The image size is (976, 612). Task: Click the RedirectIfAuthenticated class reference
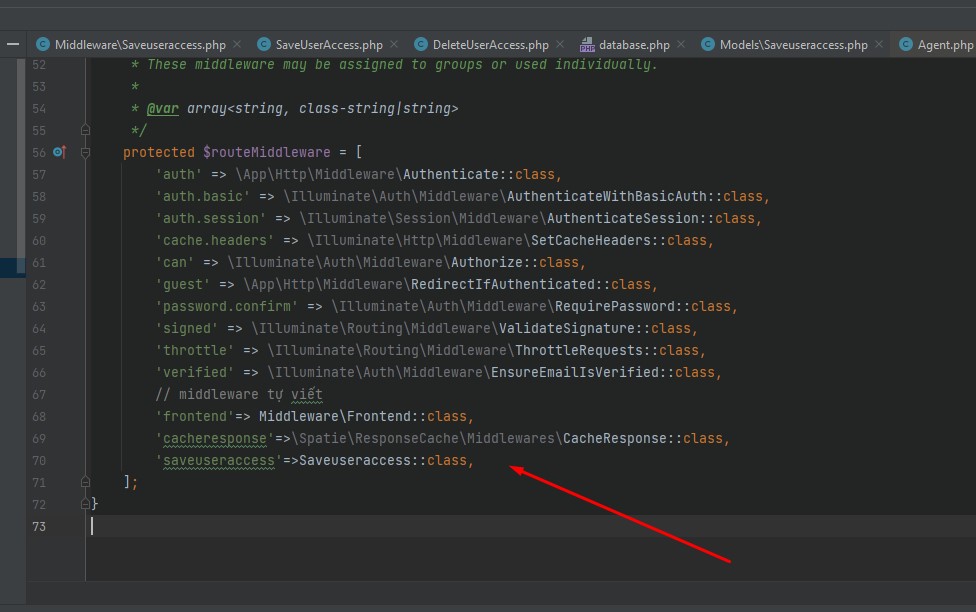click(502, 285)
